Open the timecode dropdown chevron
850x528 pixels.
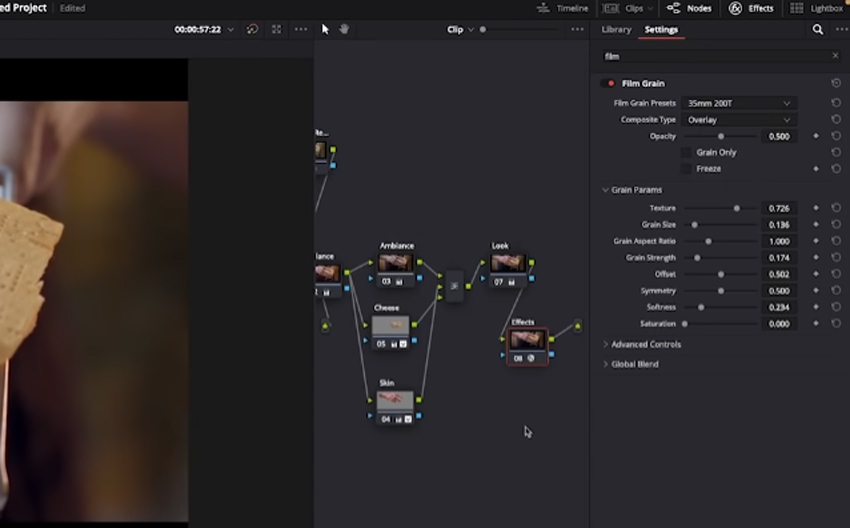tap(230, 30)
